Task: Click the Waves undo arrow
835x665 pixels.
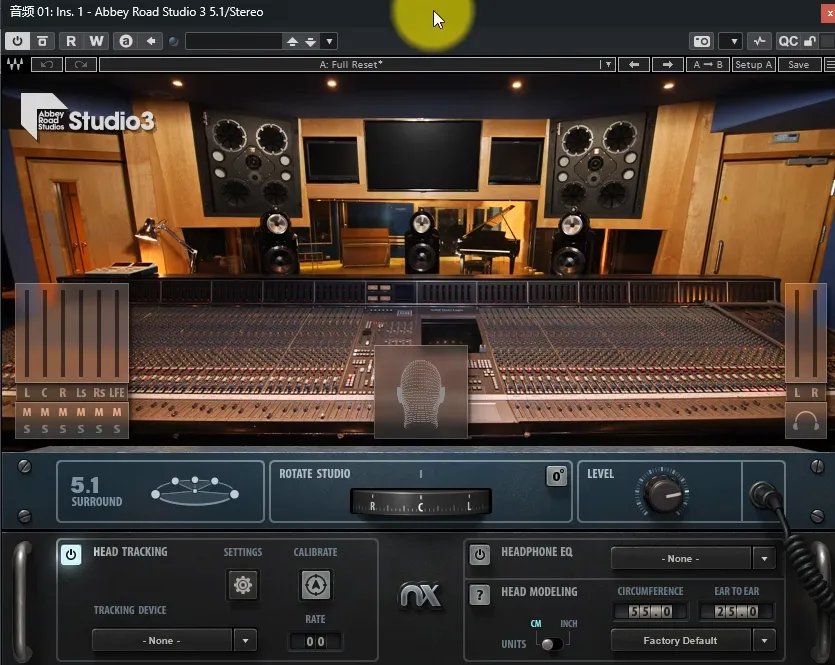Action: [46, 65]
